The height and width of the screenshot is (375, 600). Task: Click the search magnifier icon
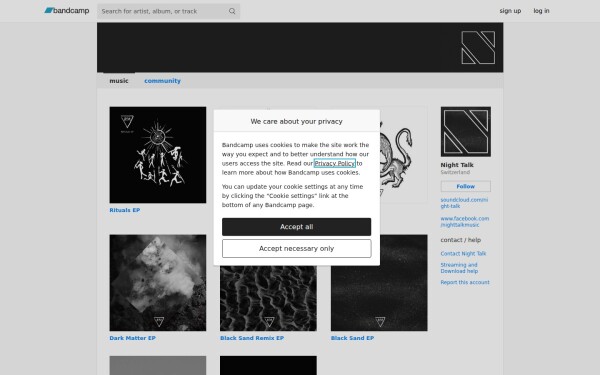(x=232, y=11)
